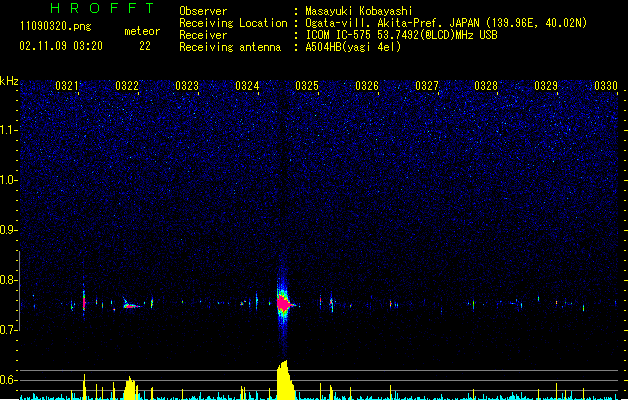Click the 0328 time marker
Viewport: 629px width, 400px height.
coord(486,86)
